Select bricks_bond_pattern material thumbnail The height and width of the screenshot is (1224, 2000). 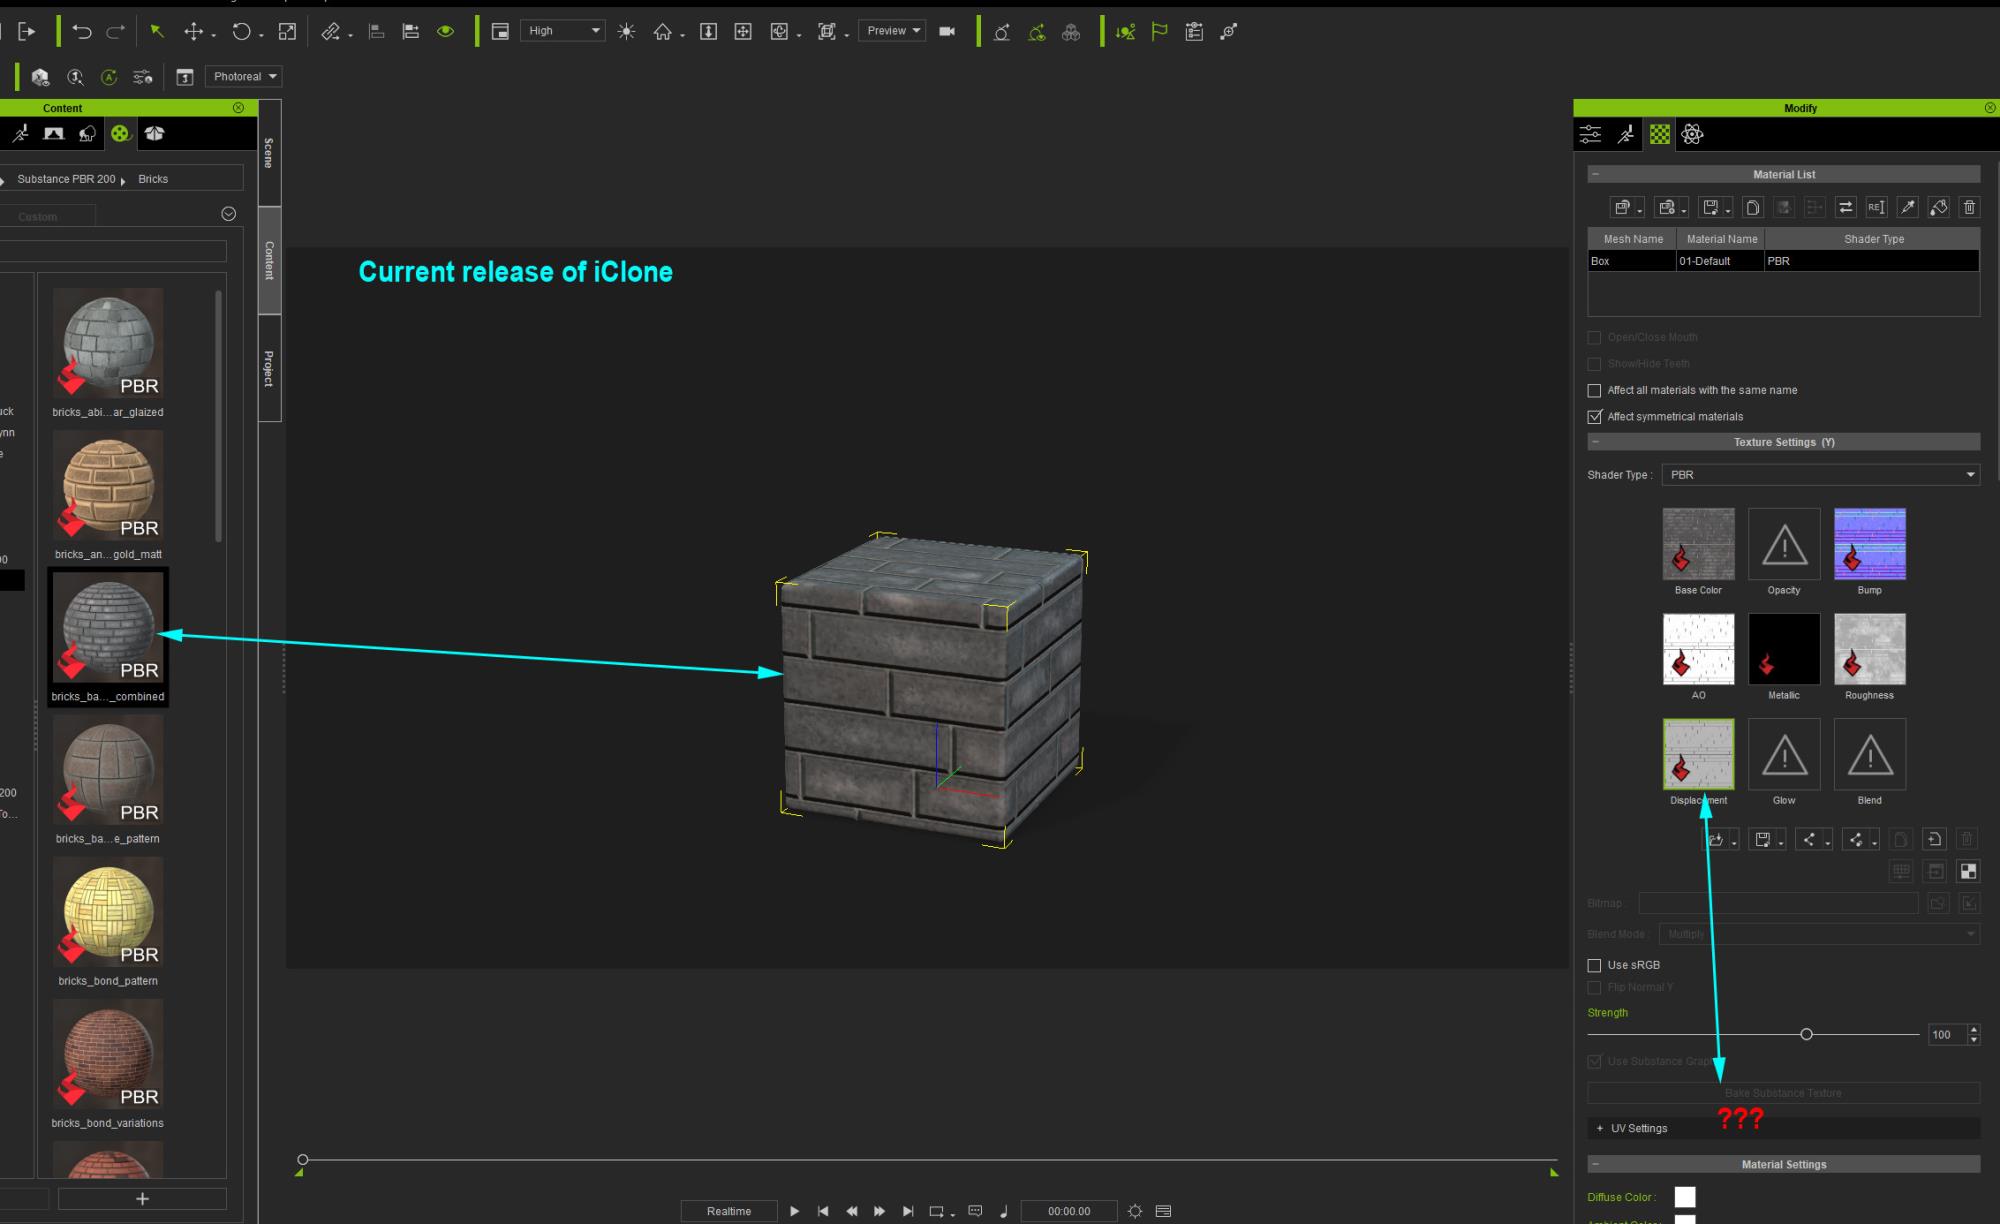point(108,913)
